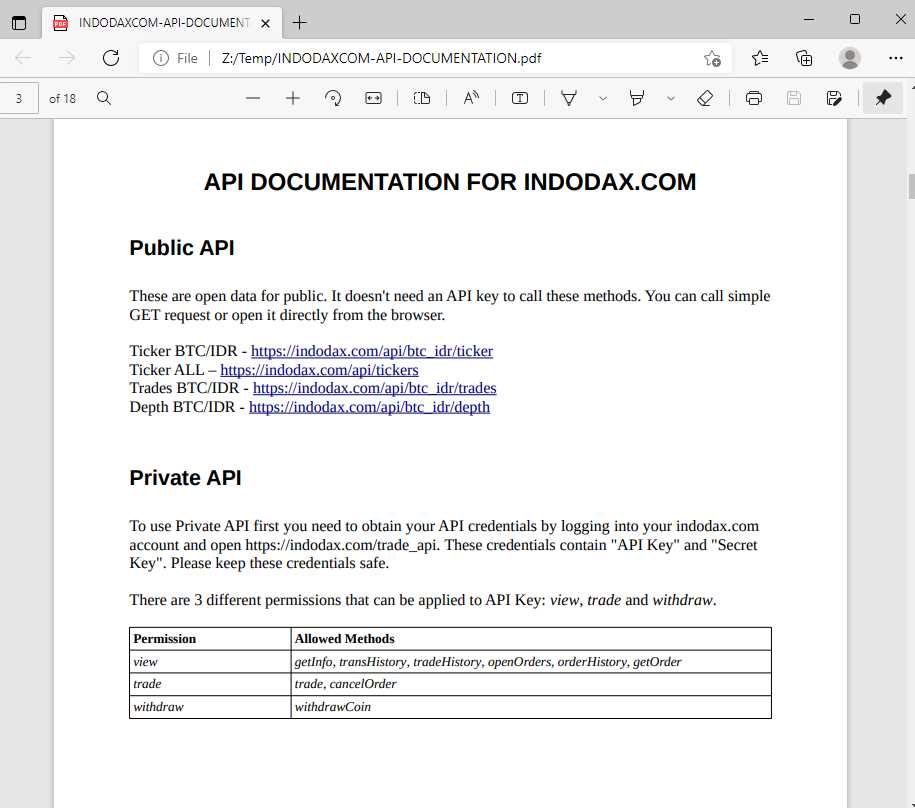Expand Draw tool options dropdown

pyautogui.click(x=603, y=98)
